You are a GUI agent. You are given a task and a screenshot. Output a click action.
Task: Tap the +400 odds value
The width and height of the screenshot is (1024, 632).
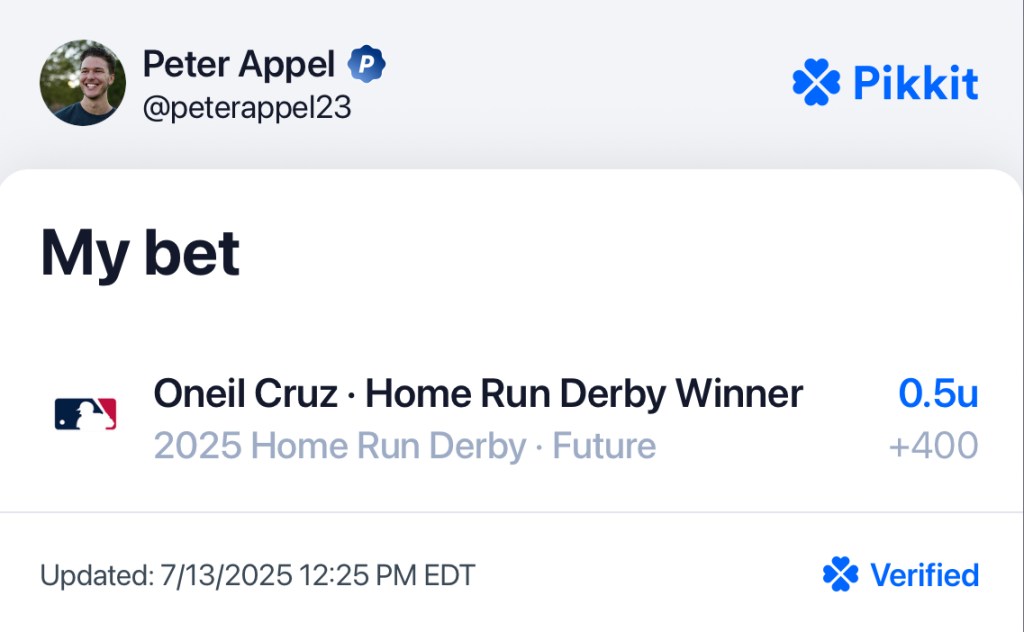pyautogui.click(x=934, y=446)
